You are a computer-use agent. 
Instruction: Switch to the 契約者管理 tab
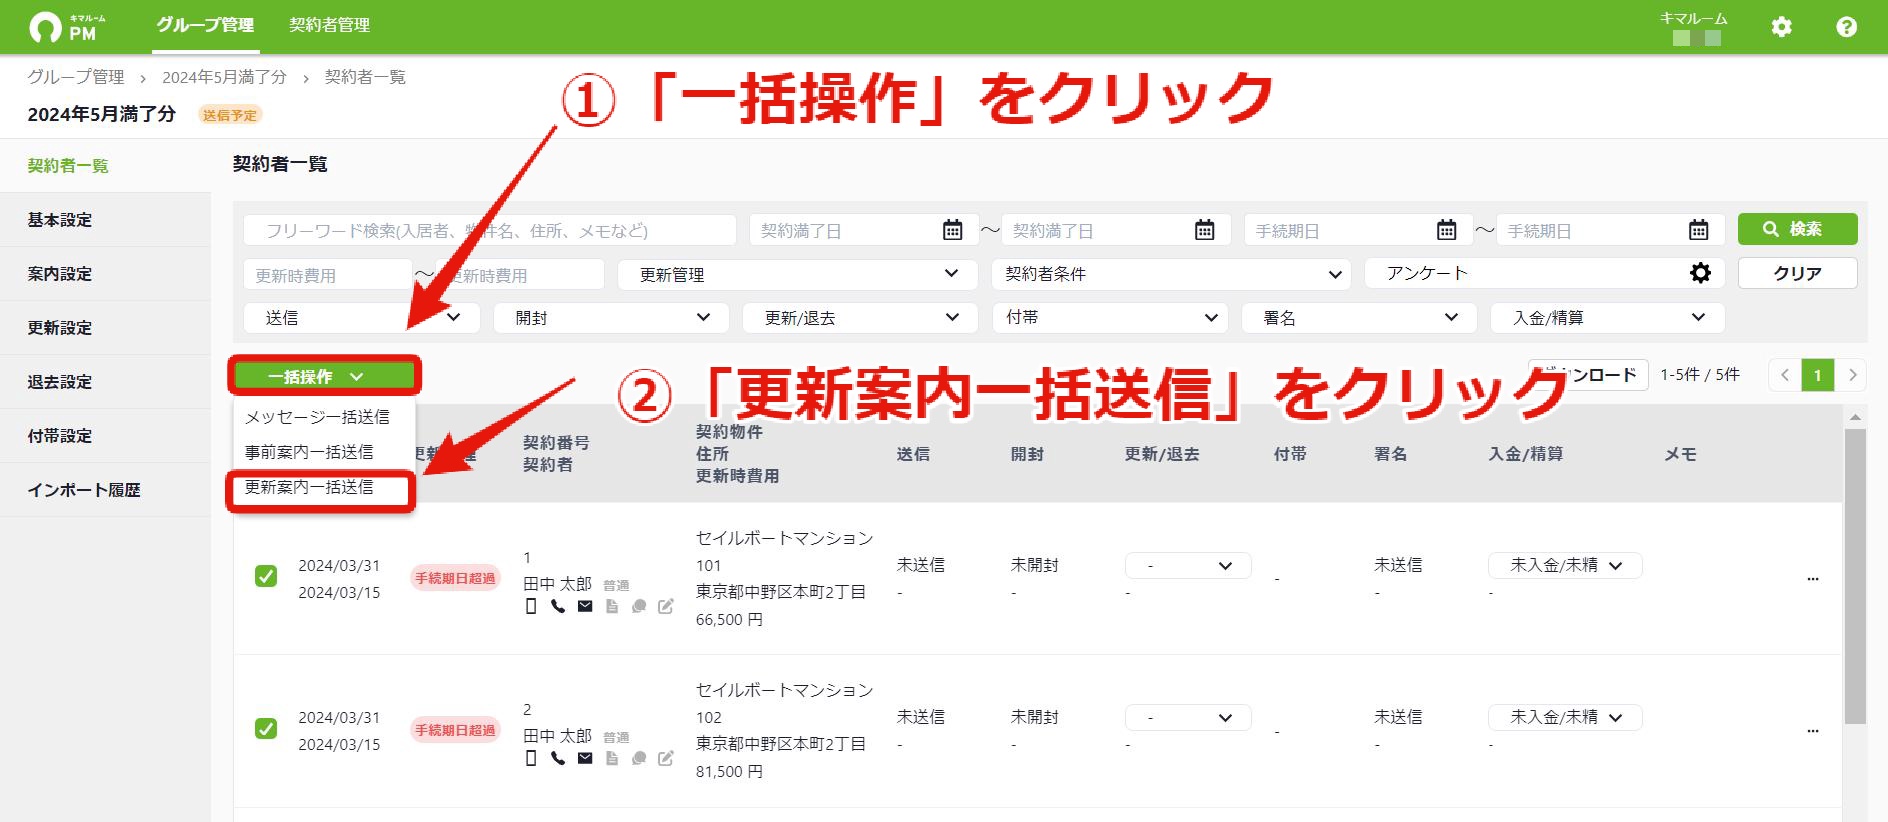[329, 25]
